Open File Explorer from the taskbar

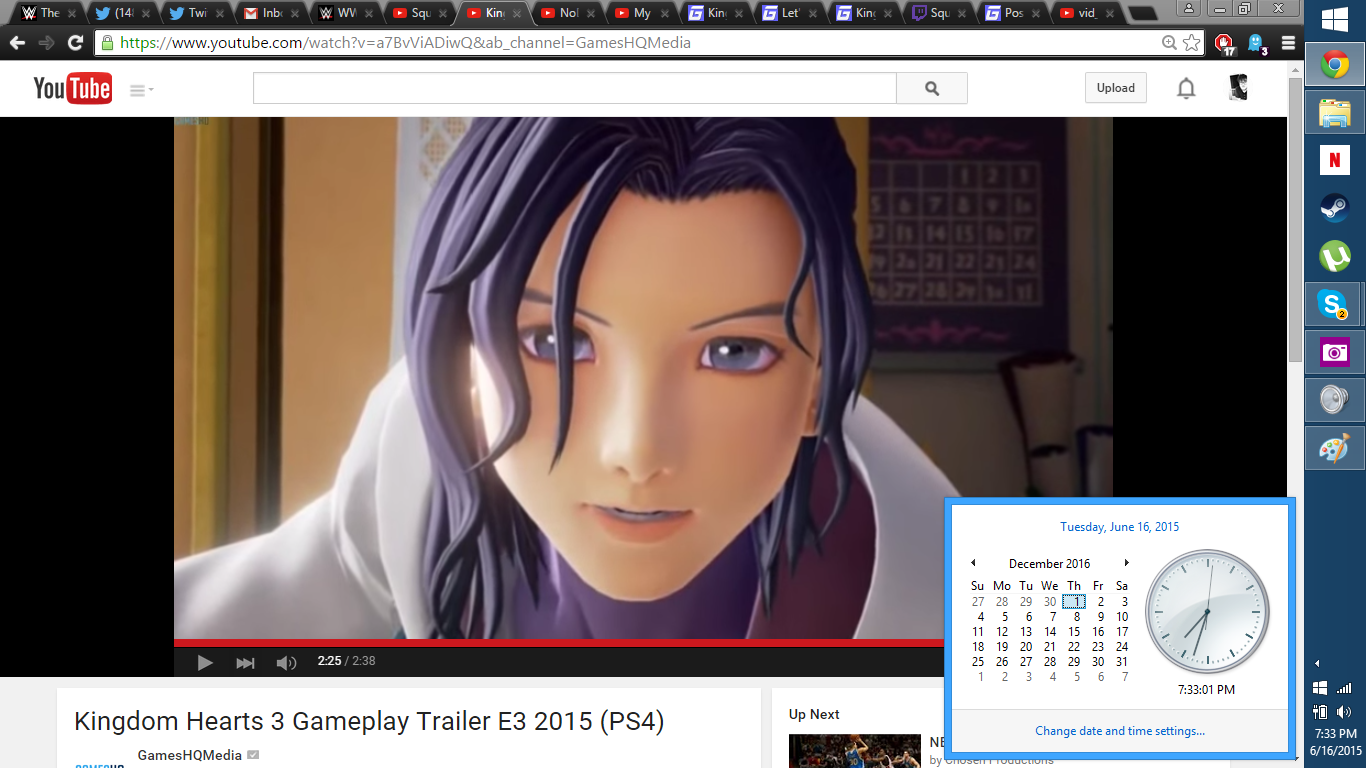coord(1334,113)
